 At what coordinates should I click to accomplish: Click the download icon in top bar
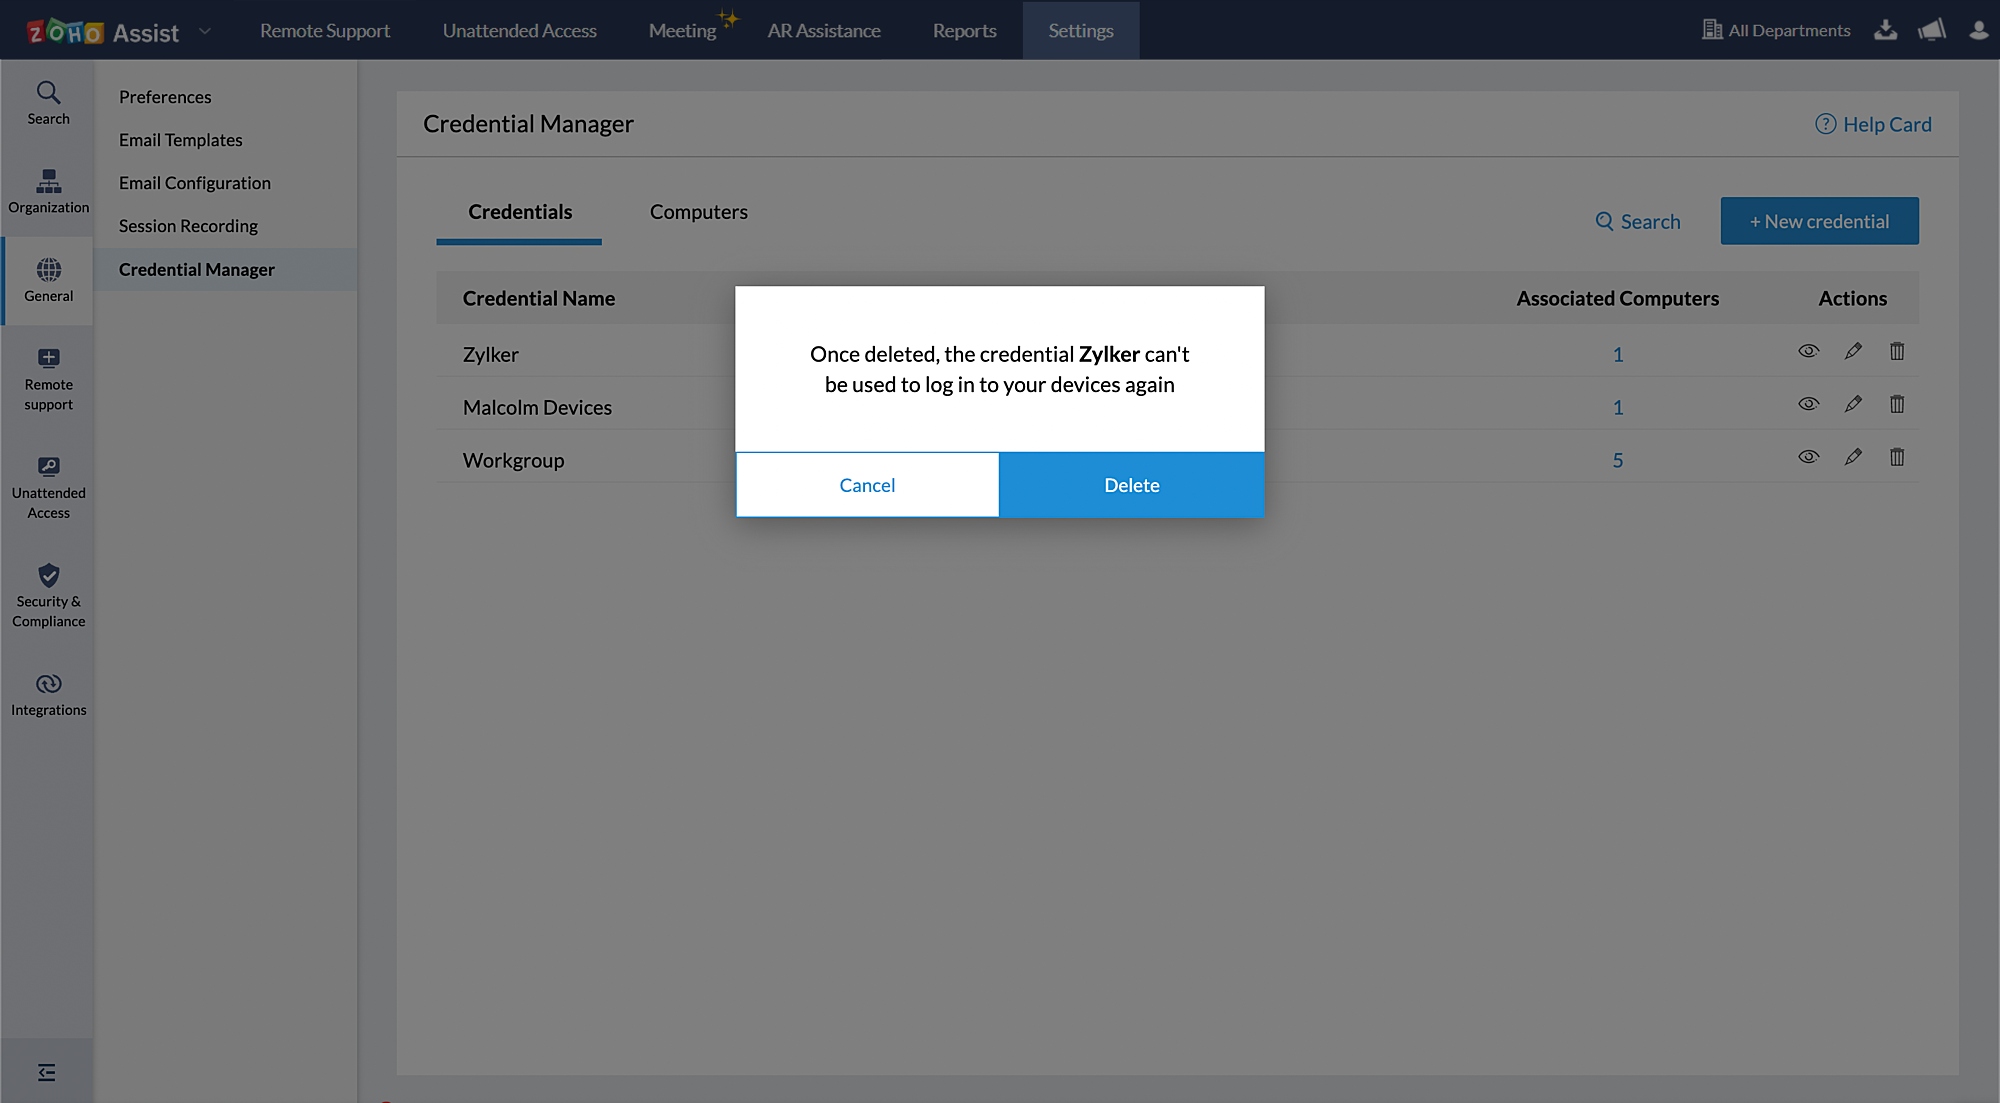(1885, 30)
